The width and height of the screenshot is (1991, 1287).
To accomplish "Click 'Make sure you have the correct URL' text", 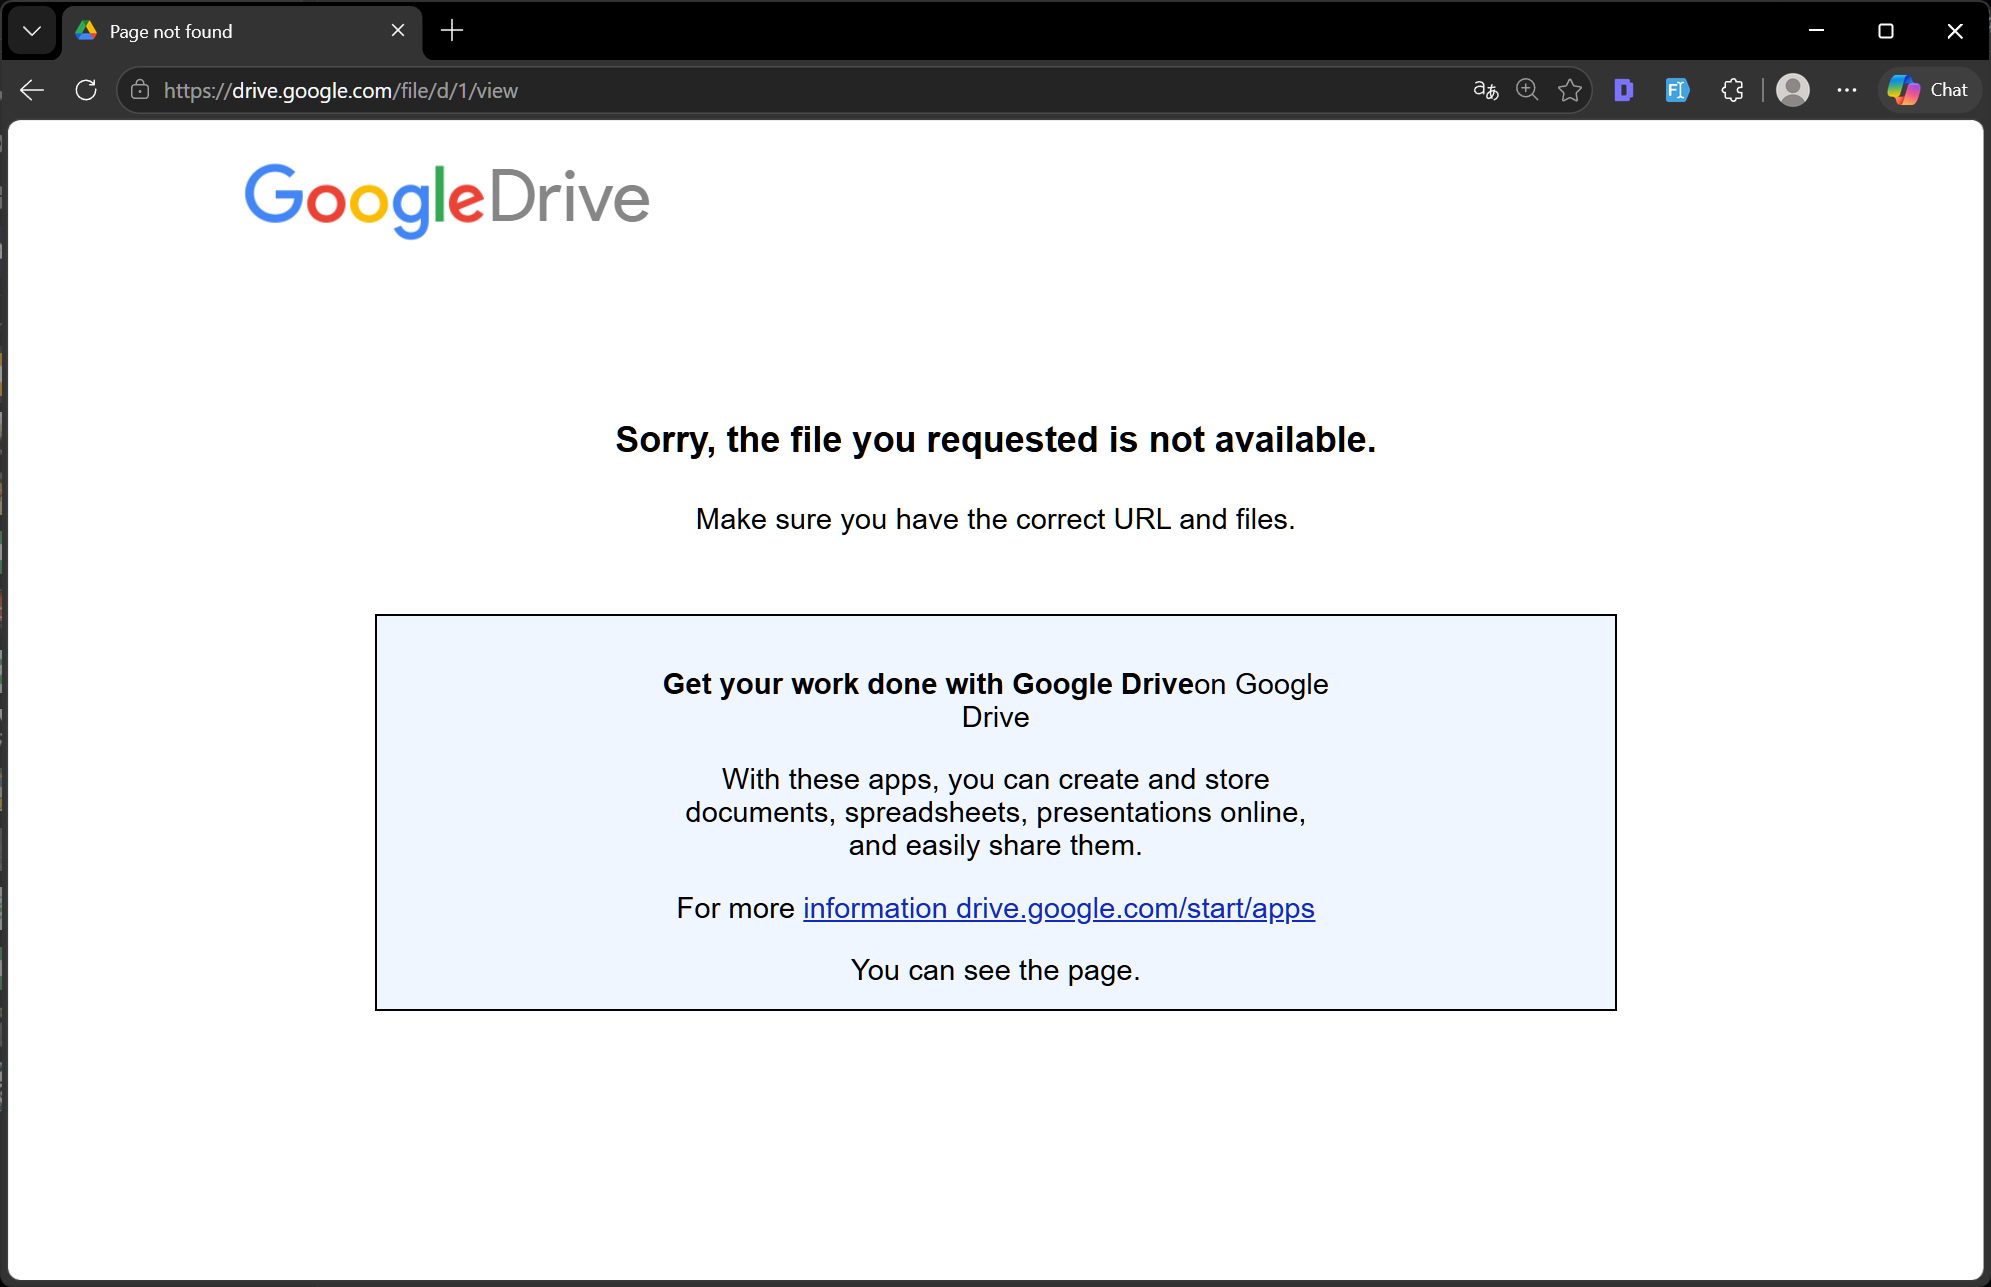I will (x=996, y=520).
